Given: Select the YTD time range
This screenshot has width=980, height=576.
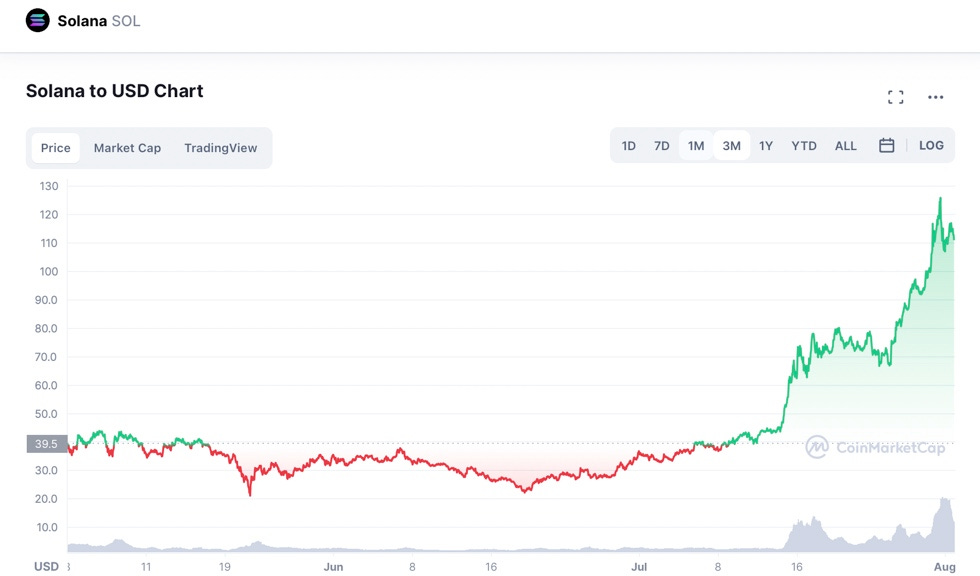Looking at the screenshot, I should [804, 146].
